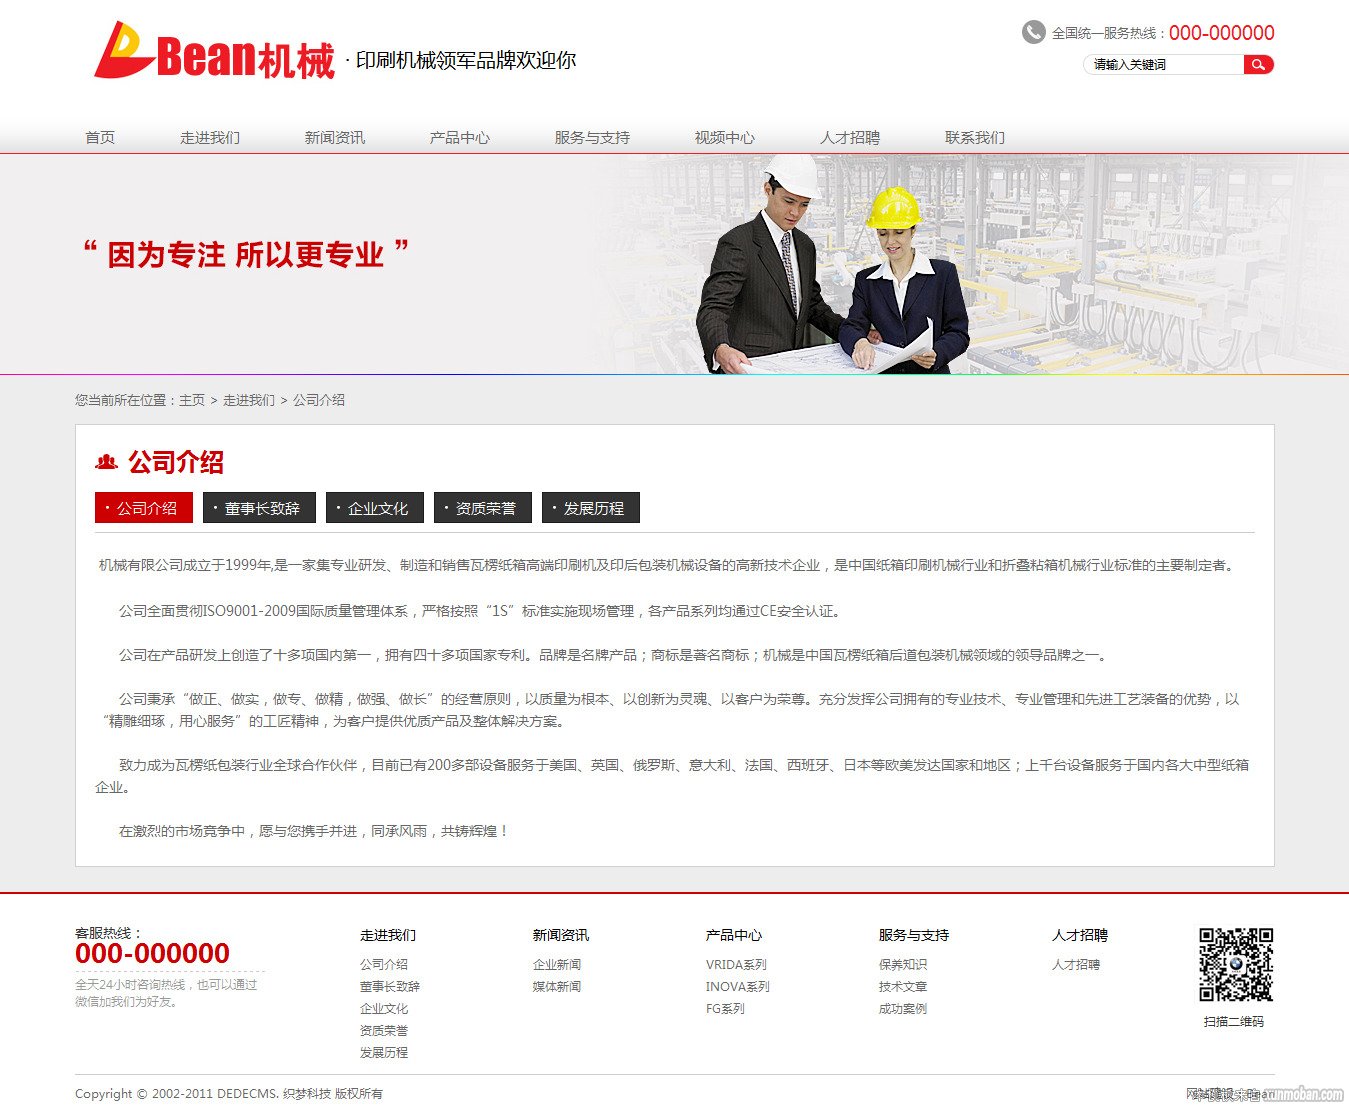Click paragraph ending 共铸辉煌！
Viewport: 1349px width, 1112px height.
point(314,831)
